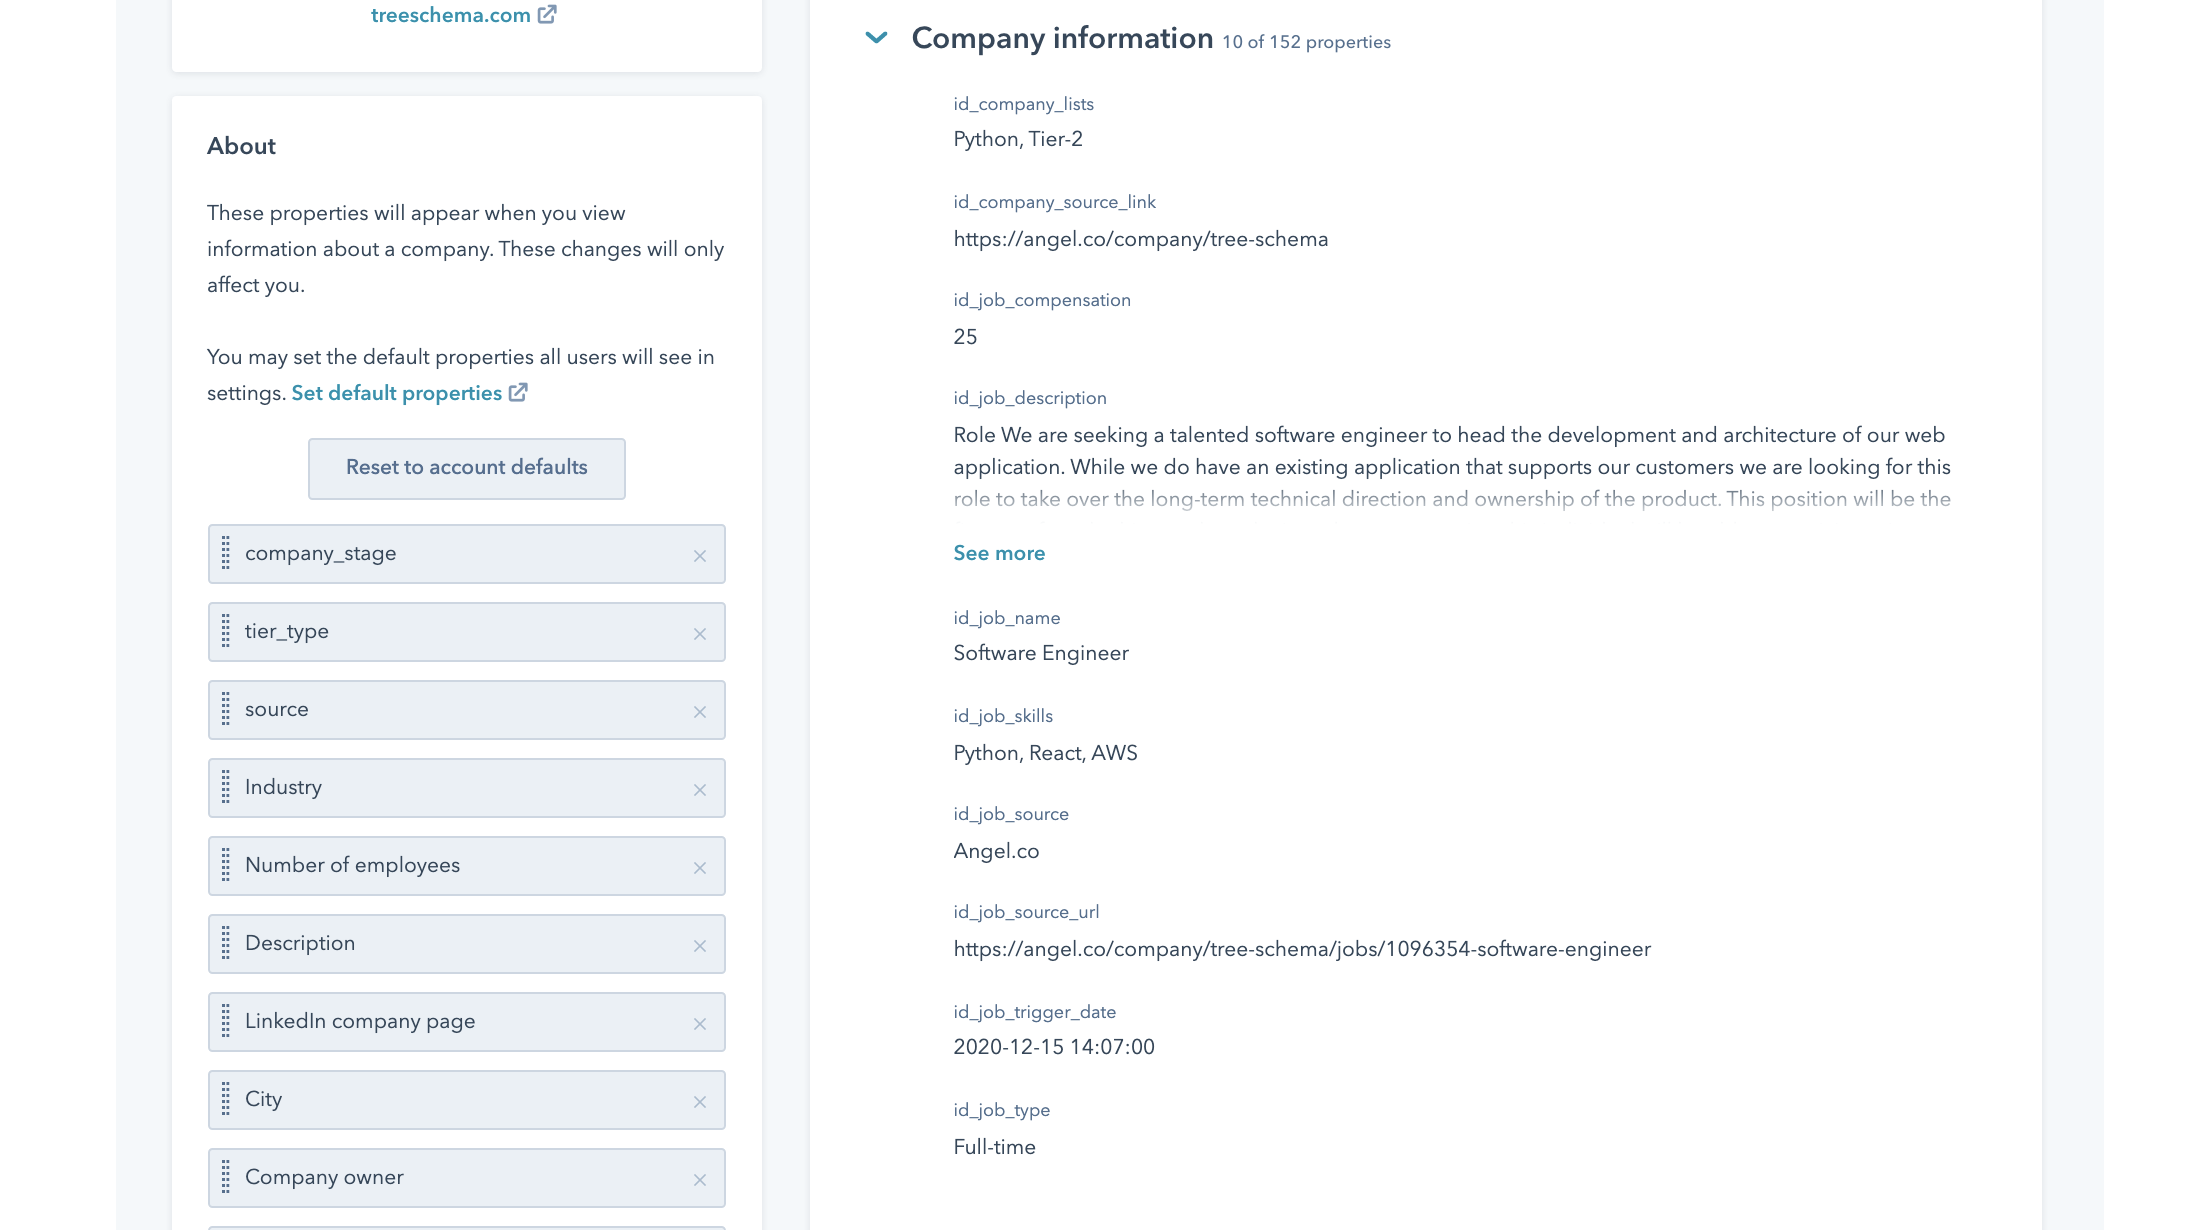
Task: Open treeschema.com via the external link icon
Action: [x=547, y=14]
